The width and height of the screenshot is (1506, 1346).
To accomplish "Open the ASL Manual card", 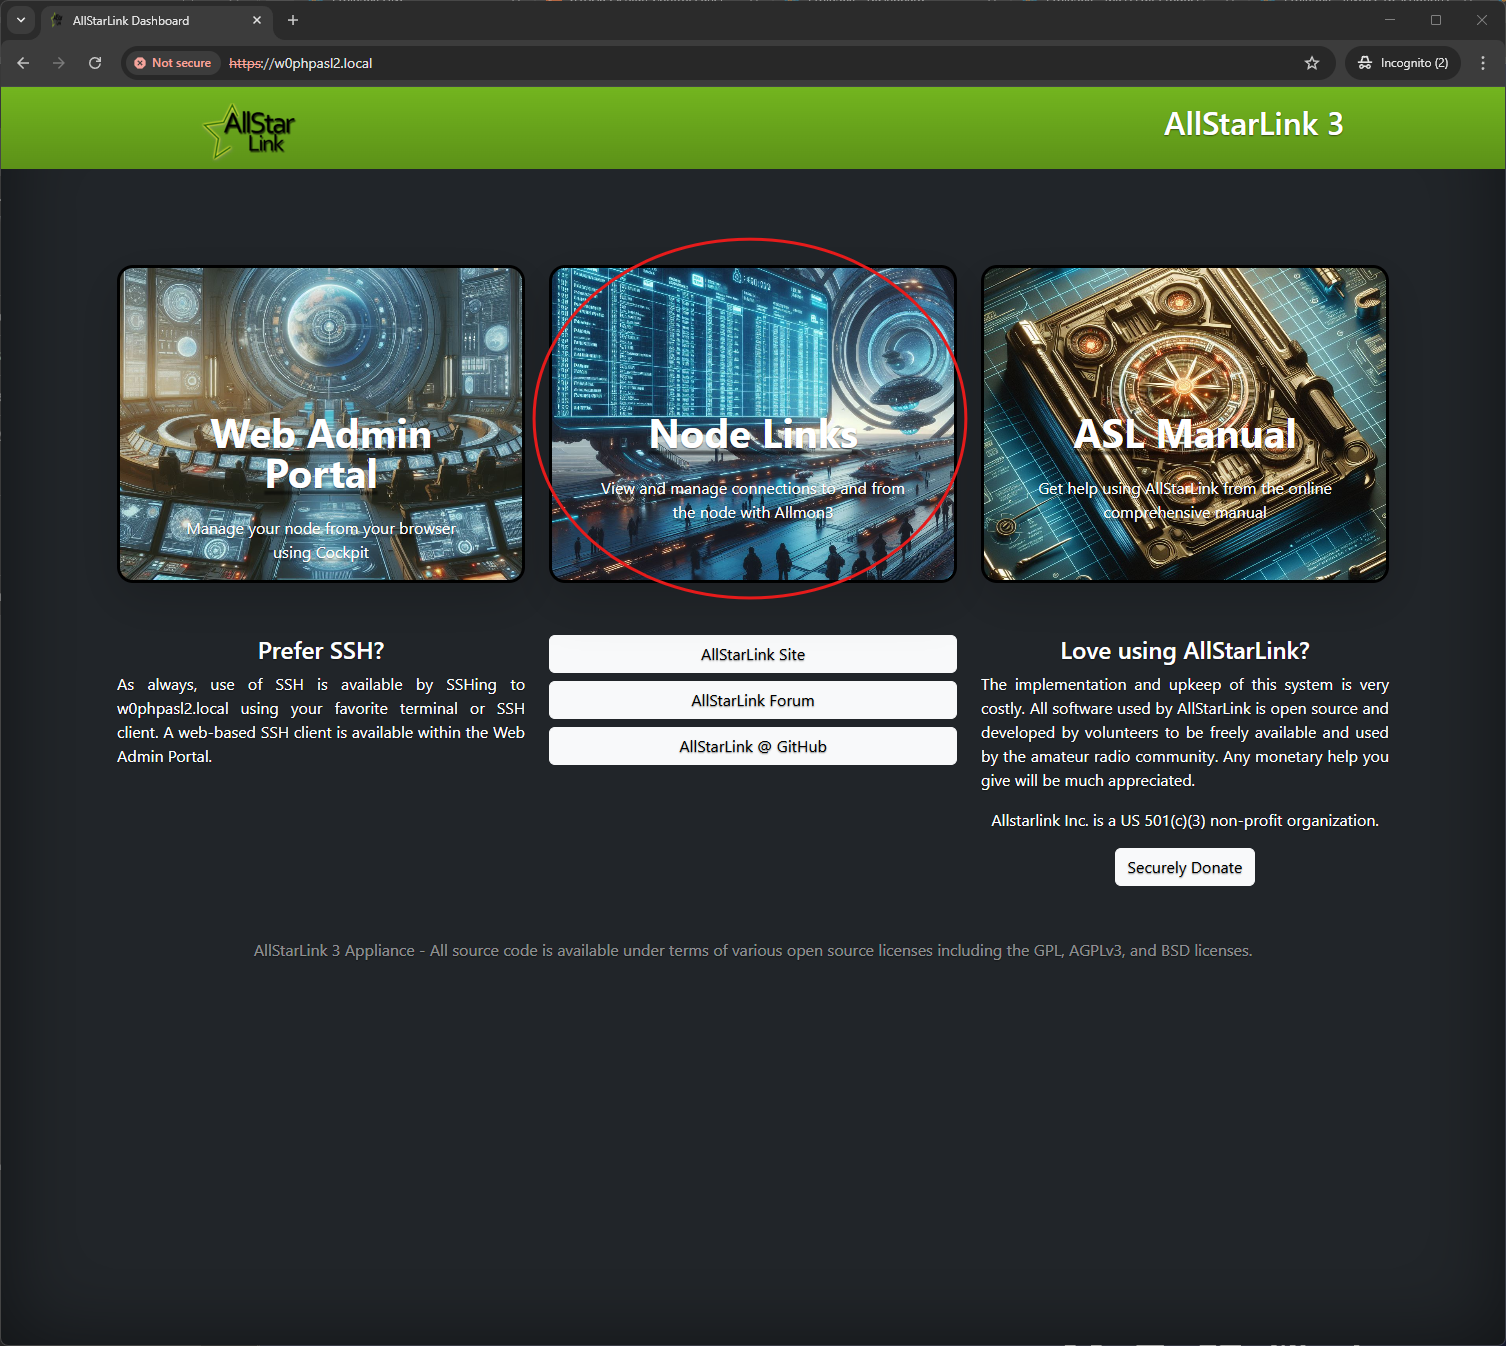I will (x=1185, y=423).
